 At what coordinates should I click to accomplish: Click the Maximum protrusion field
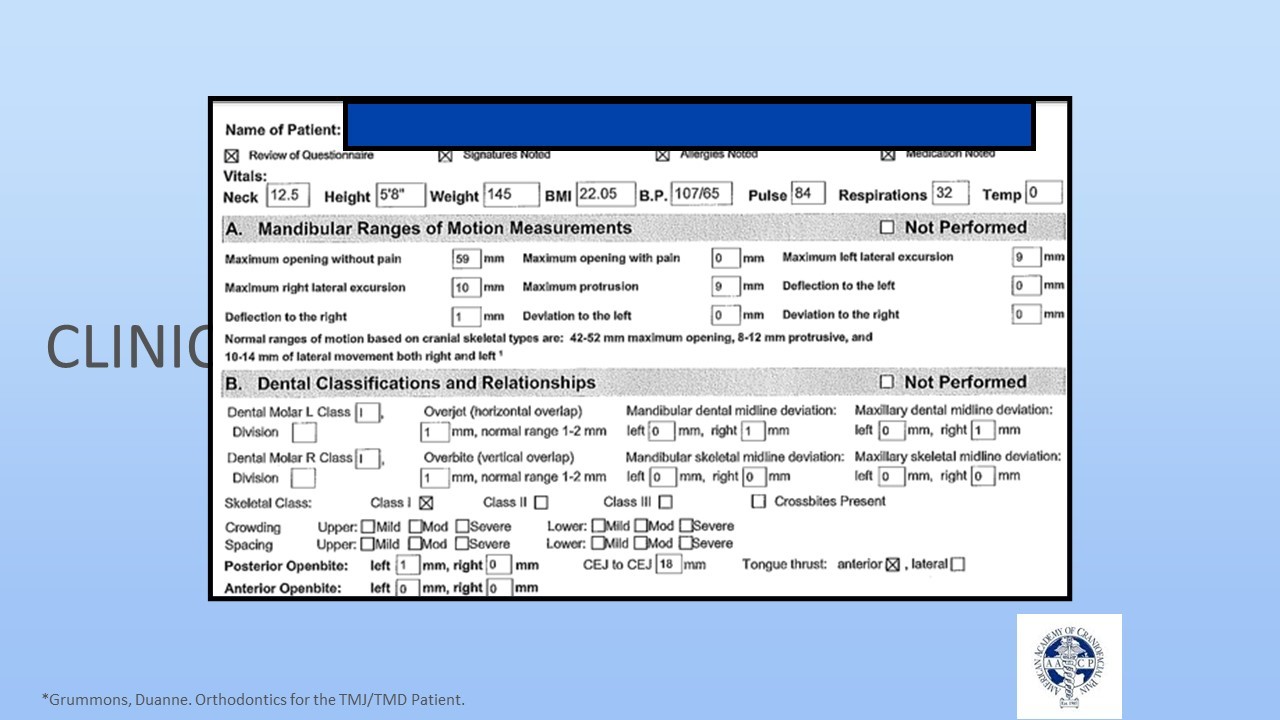725,287
